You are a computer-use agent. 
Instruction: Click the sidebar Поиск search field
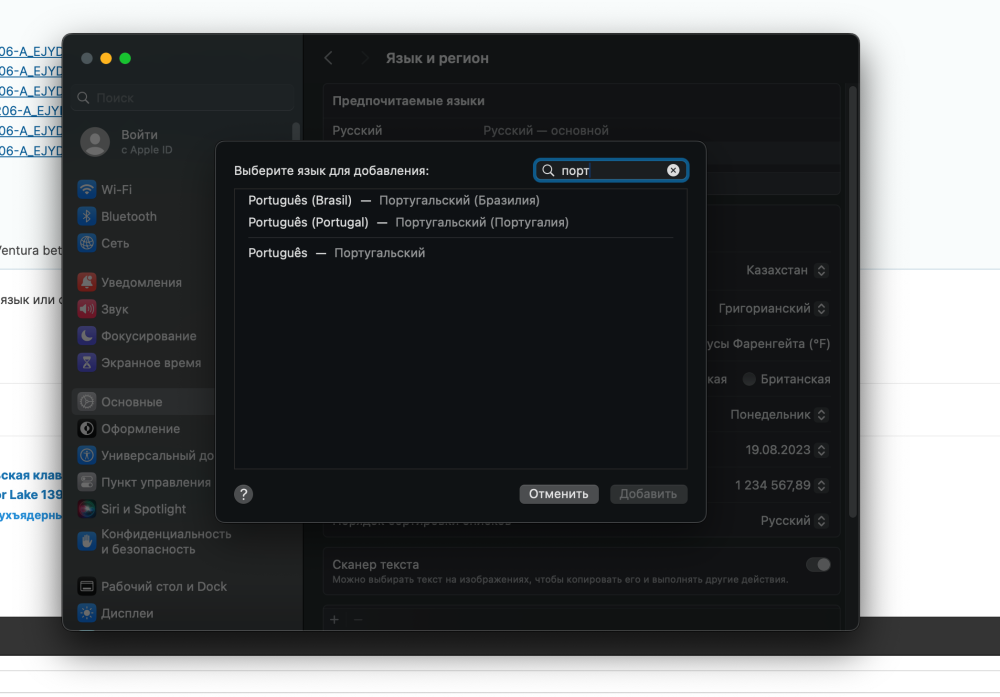183,98
